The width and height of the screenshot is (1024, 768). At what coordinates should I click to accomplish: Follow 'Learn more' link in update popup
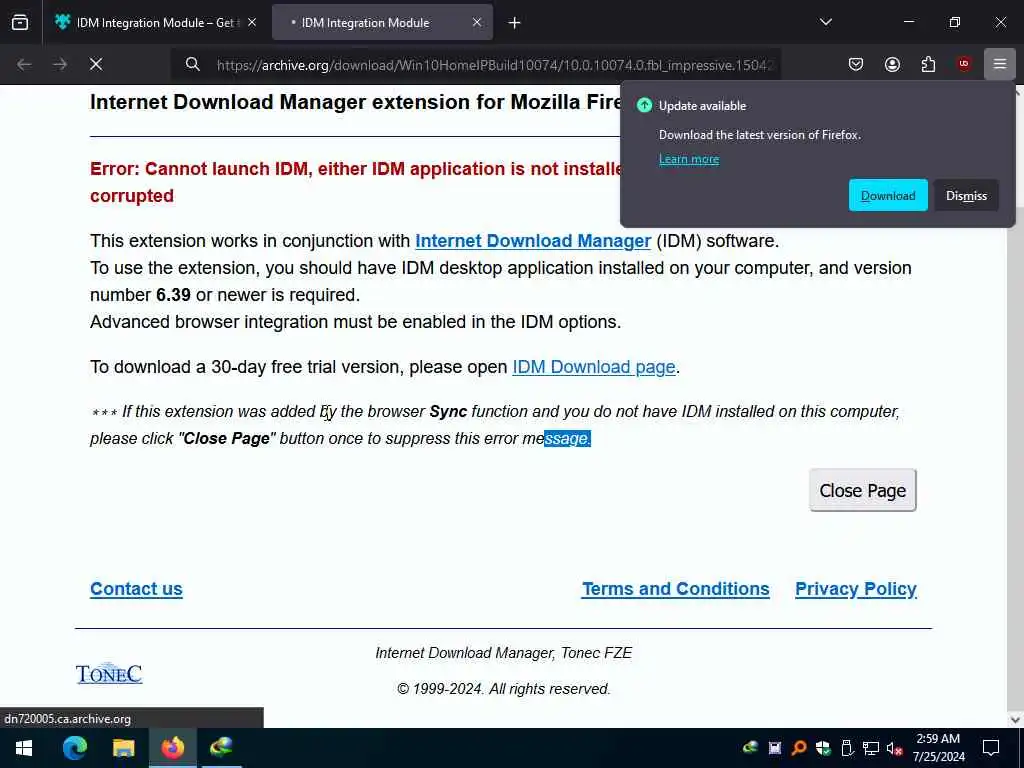pyautogui.click(x=688, y=159)
